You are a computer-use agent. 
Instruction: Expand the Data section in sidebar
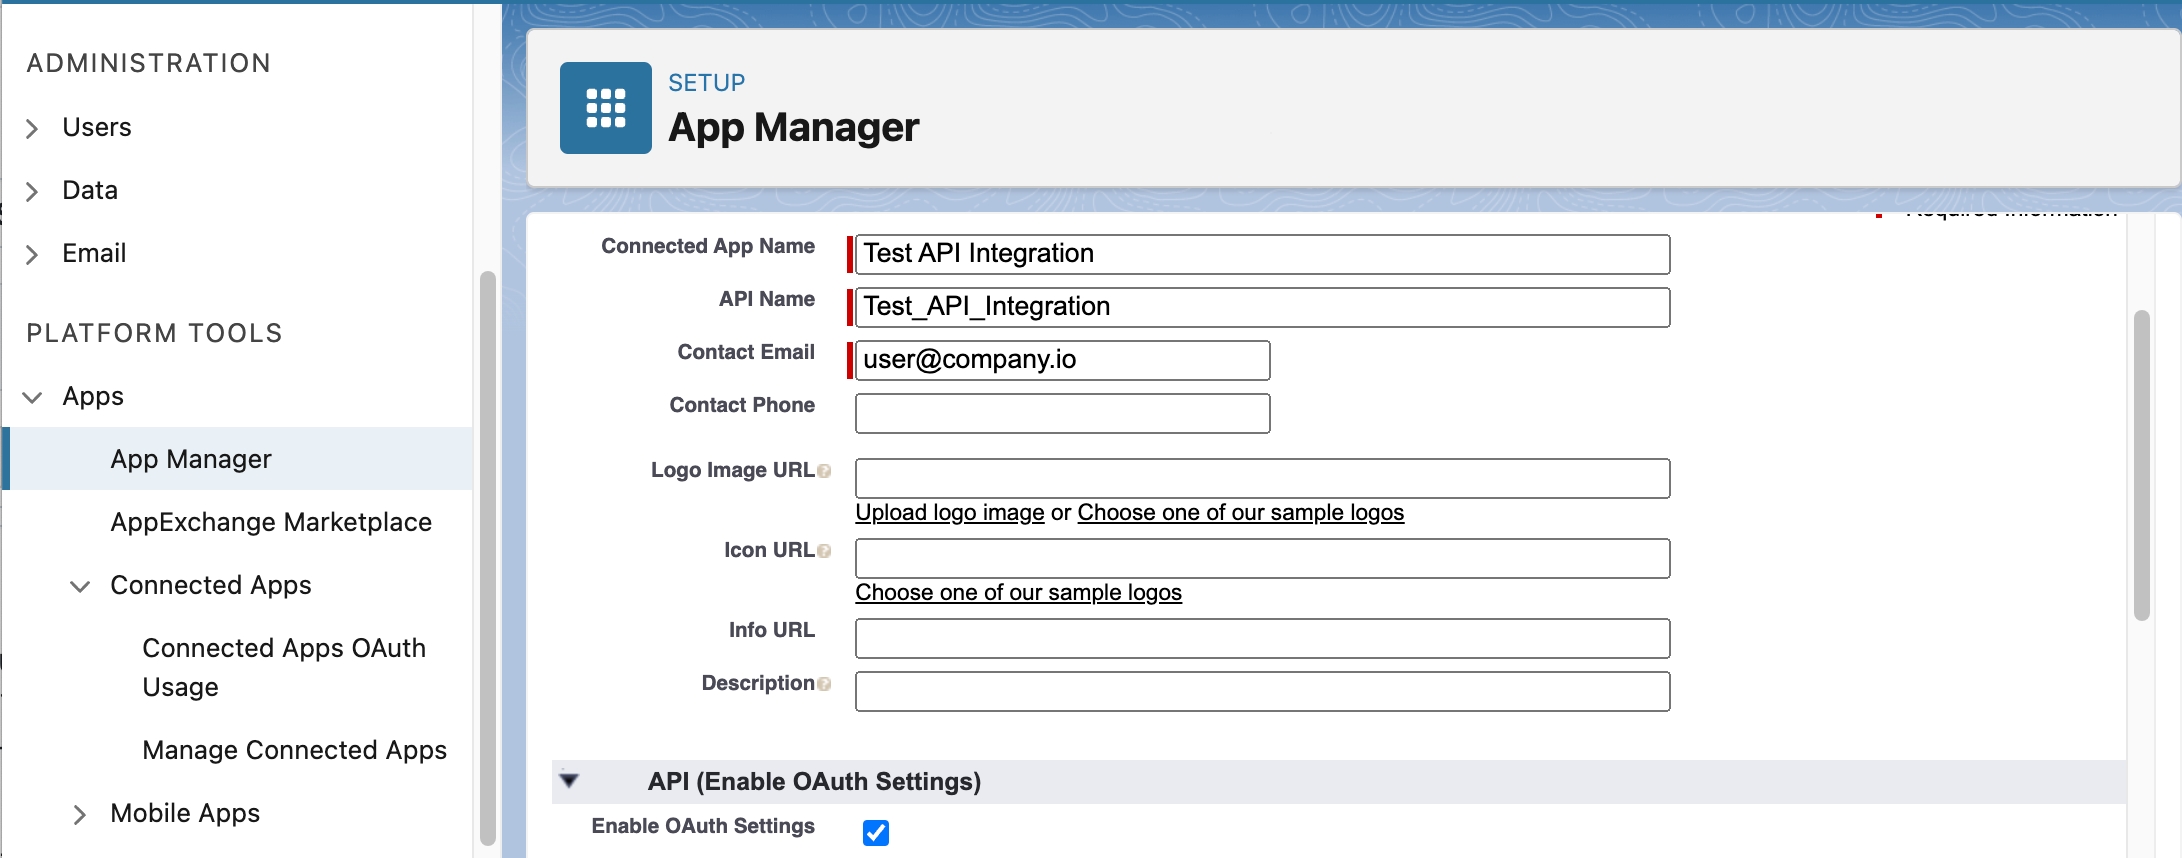pos(32,191)
